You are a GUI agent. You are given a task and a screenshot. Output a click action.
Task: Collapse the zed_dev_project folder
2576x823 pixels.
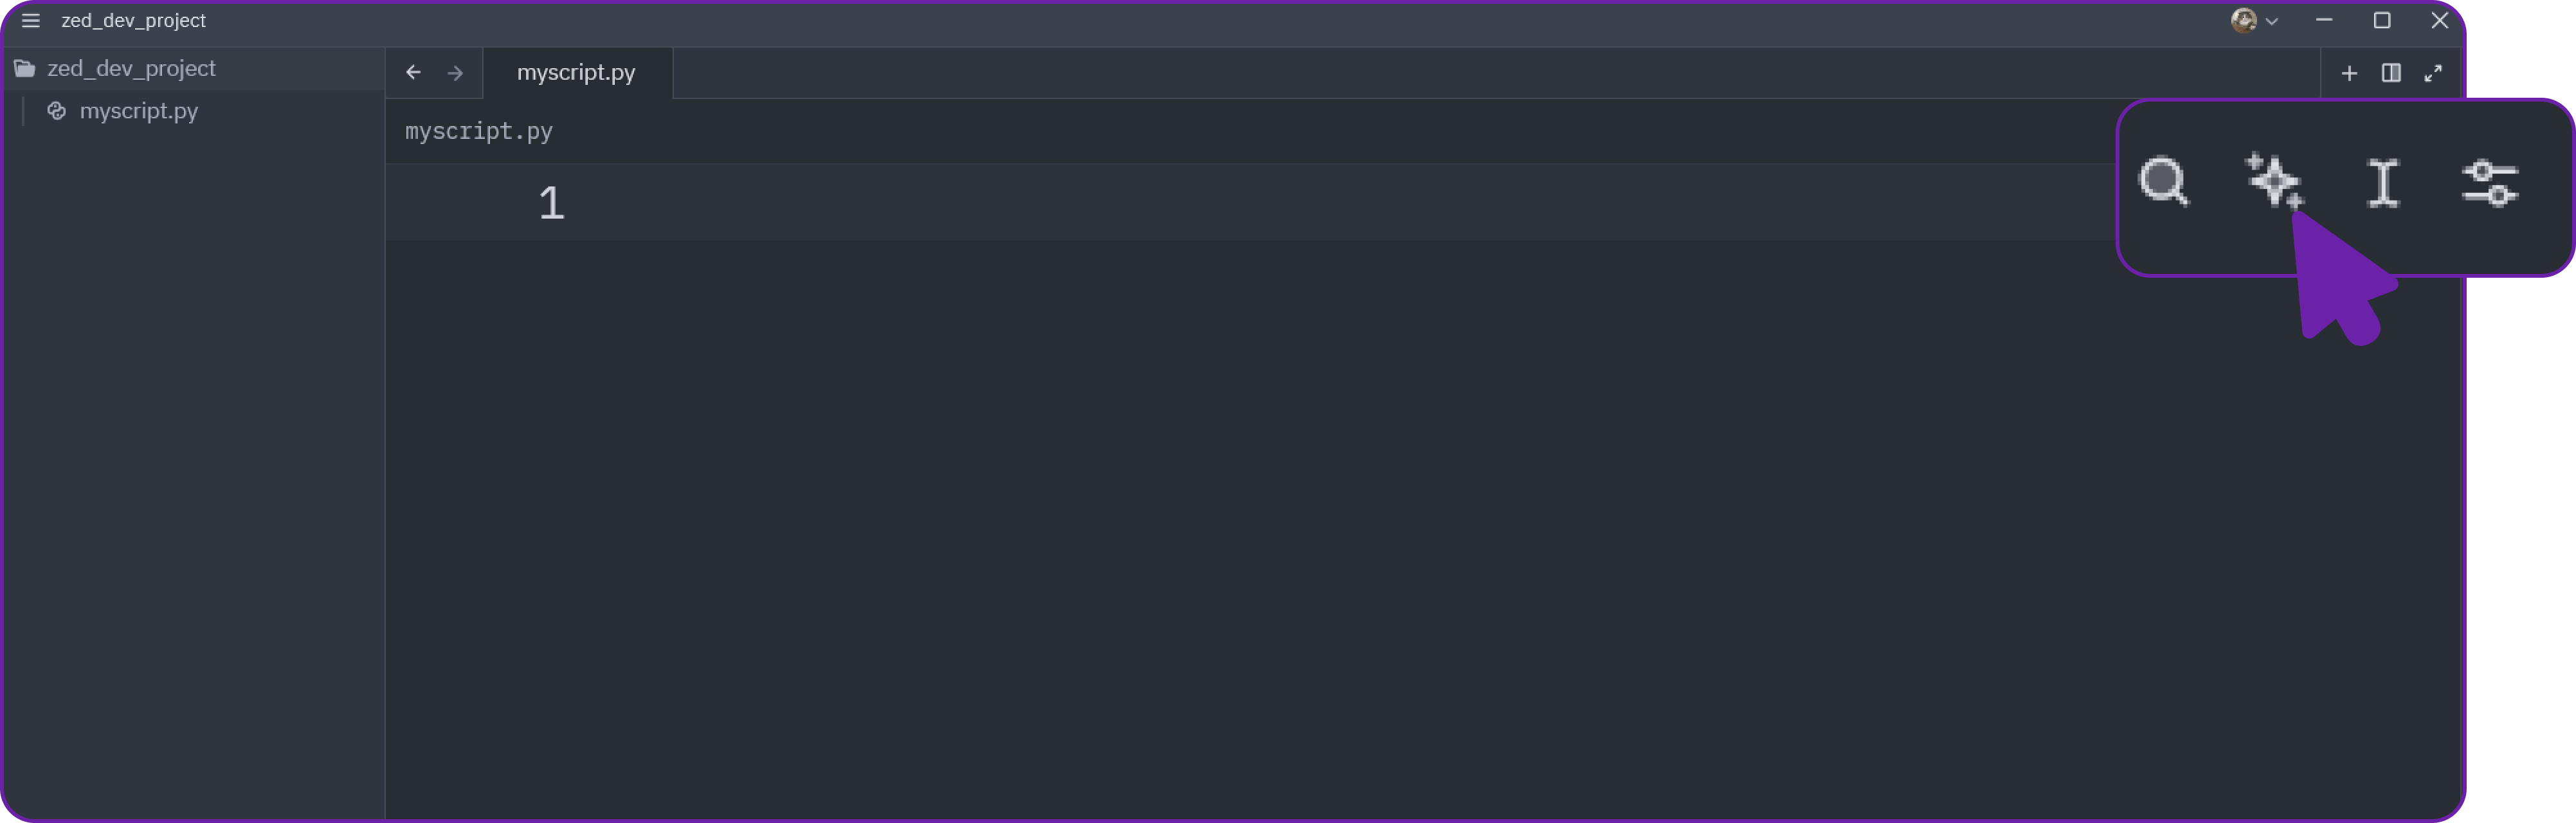point(132,67)
